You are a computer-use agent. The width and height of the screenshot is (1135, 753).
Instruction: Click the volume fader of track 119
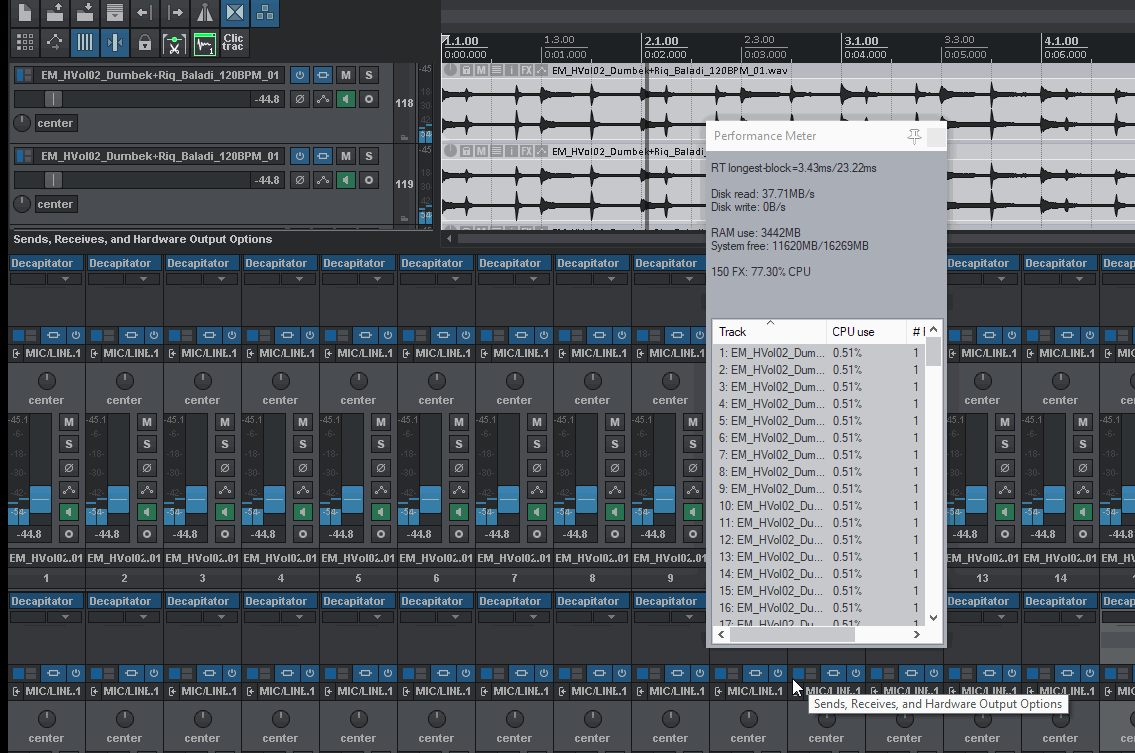click(54, 180)
